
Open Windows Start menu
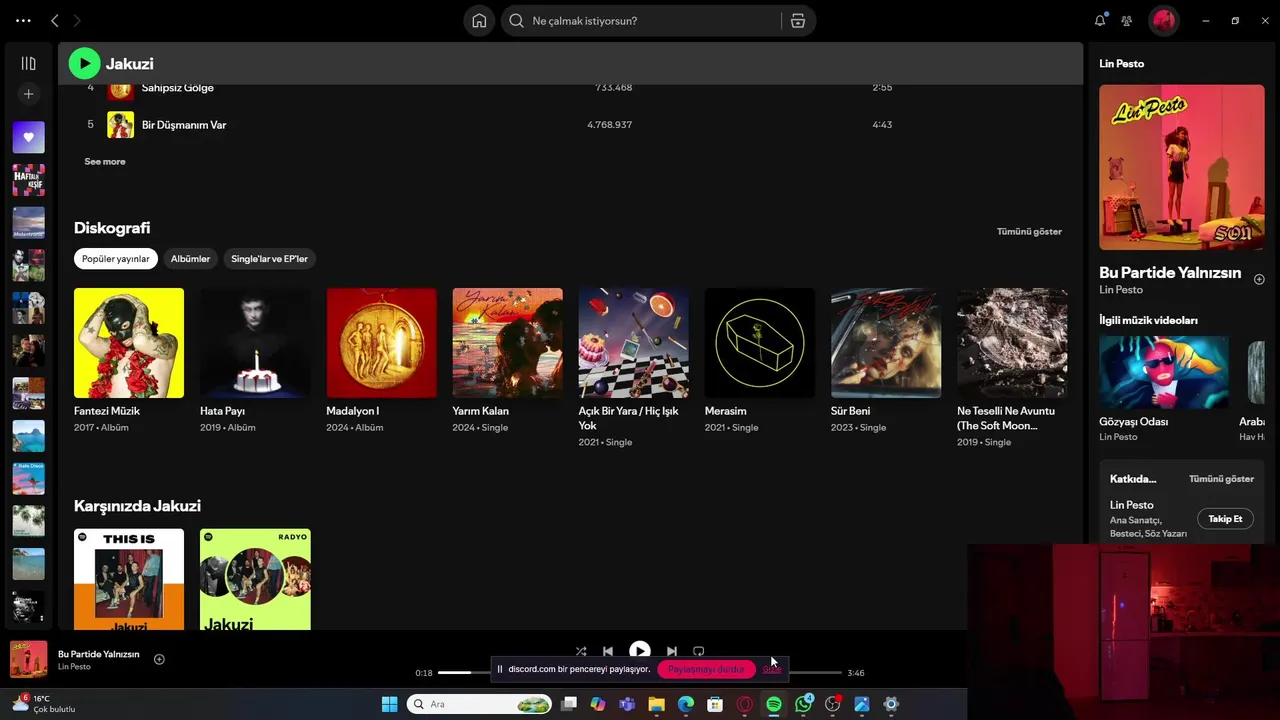389,704
